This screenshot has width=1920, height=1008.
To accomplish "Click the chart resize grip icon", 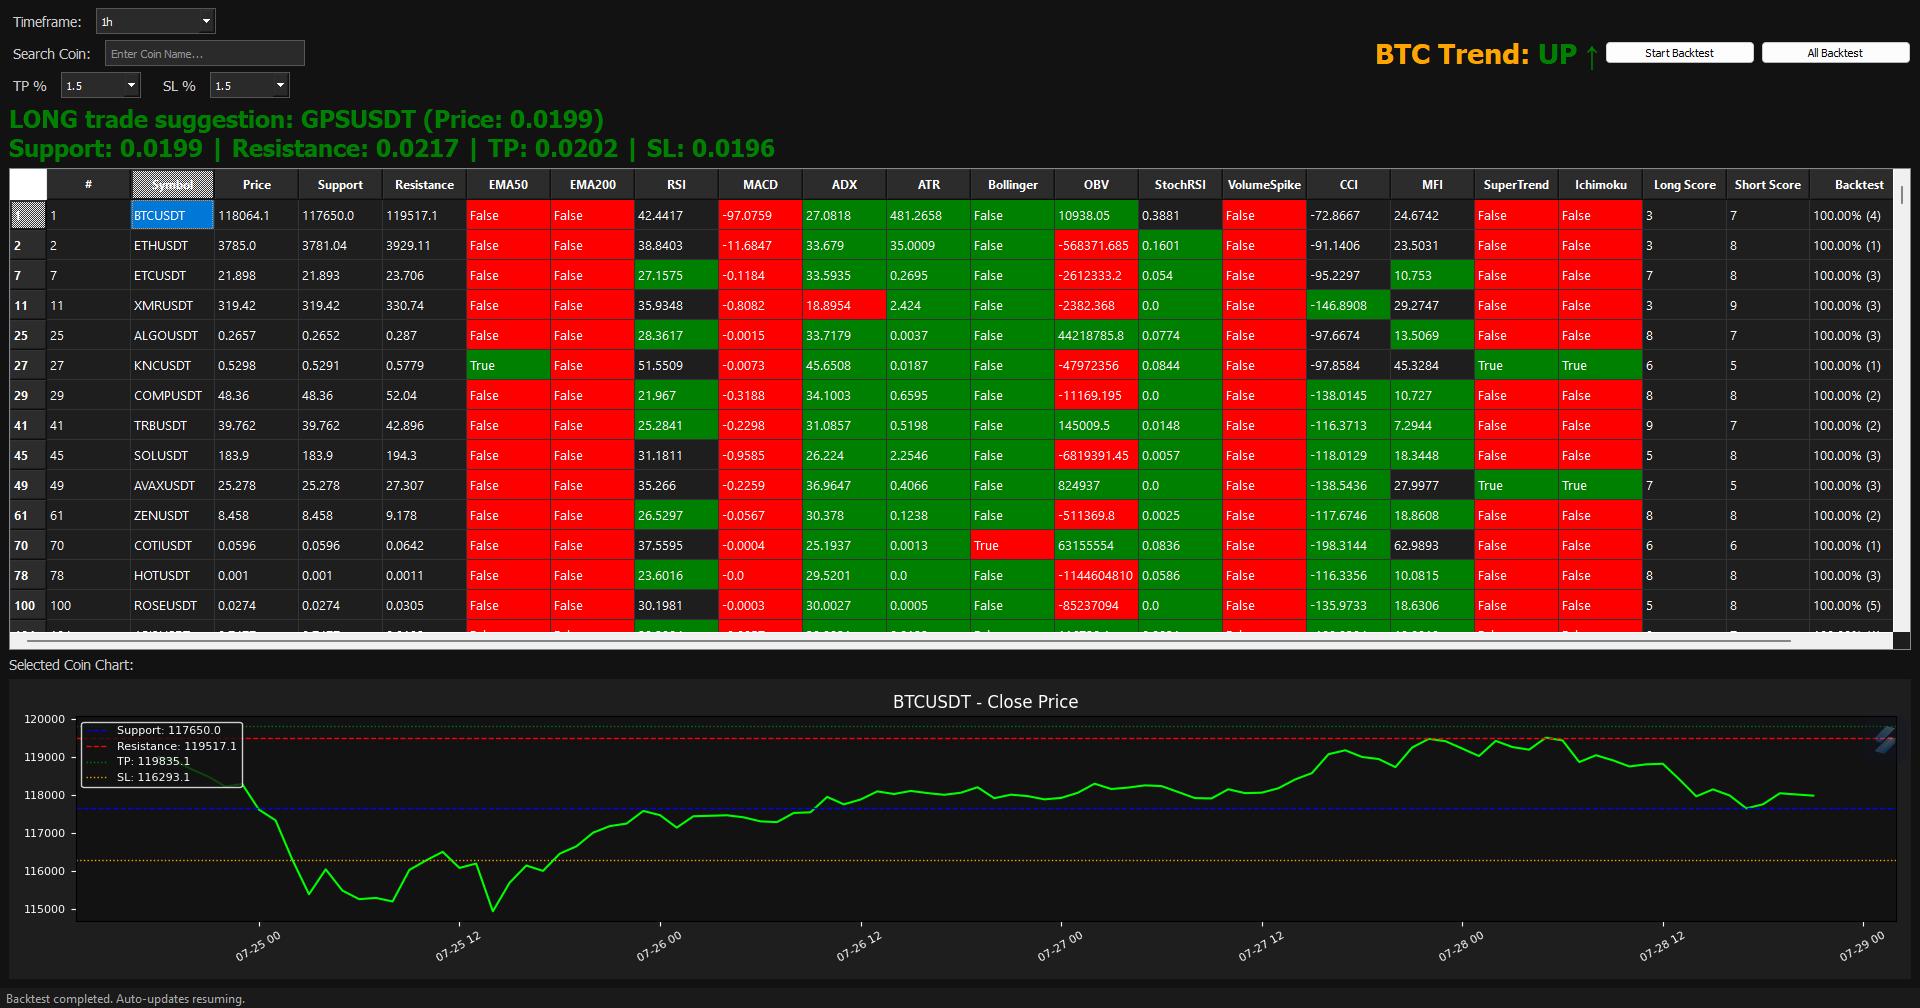I will pyautogui.click(x=1884, y=740).
